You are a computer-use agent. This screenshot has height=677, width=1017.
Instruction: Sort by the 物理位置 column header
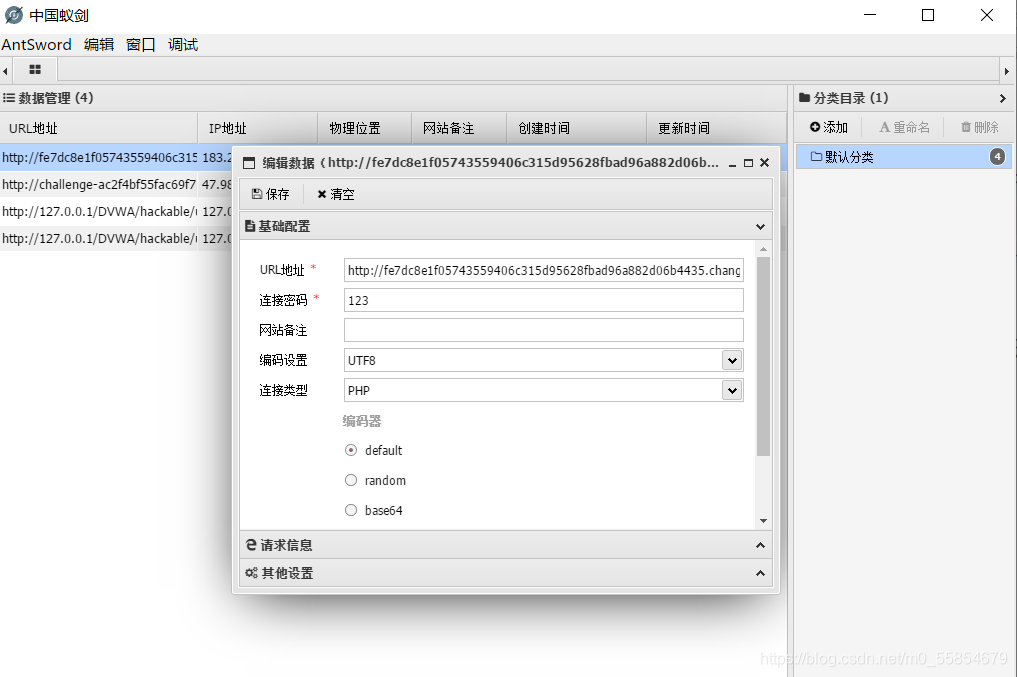pos(365,128)
